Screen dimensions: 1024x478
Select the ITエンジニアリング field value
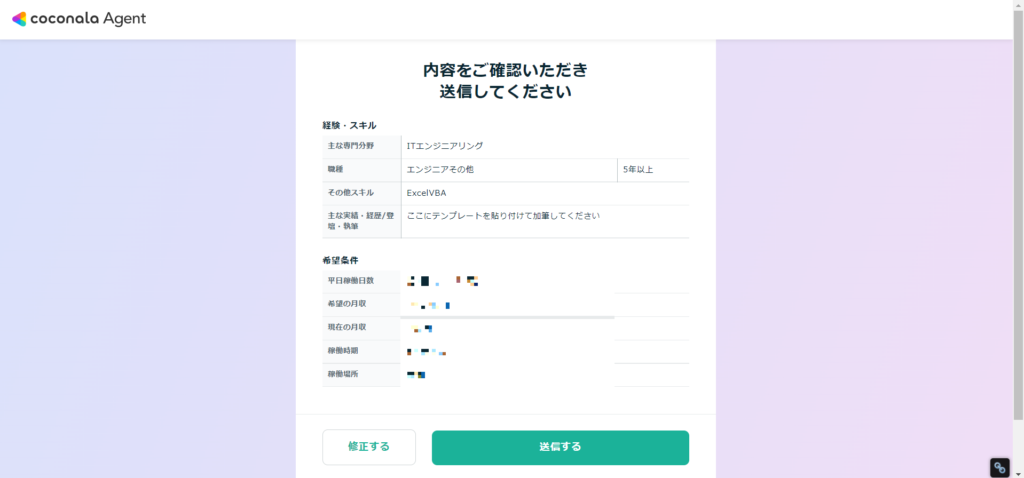(445, 146)
